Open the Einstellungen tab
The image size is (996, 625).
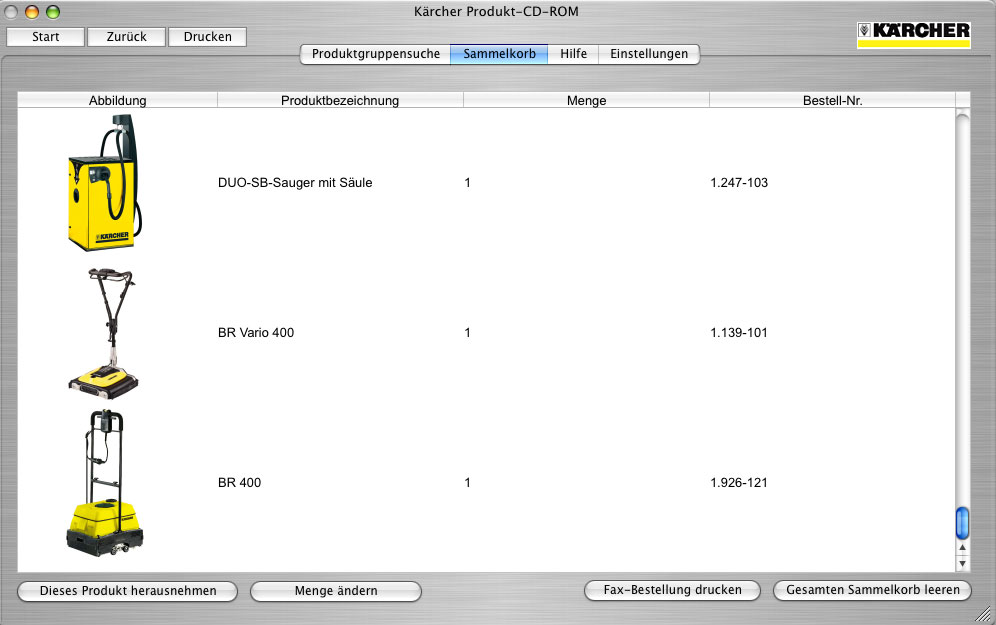649,54
